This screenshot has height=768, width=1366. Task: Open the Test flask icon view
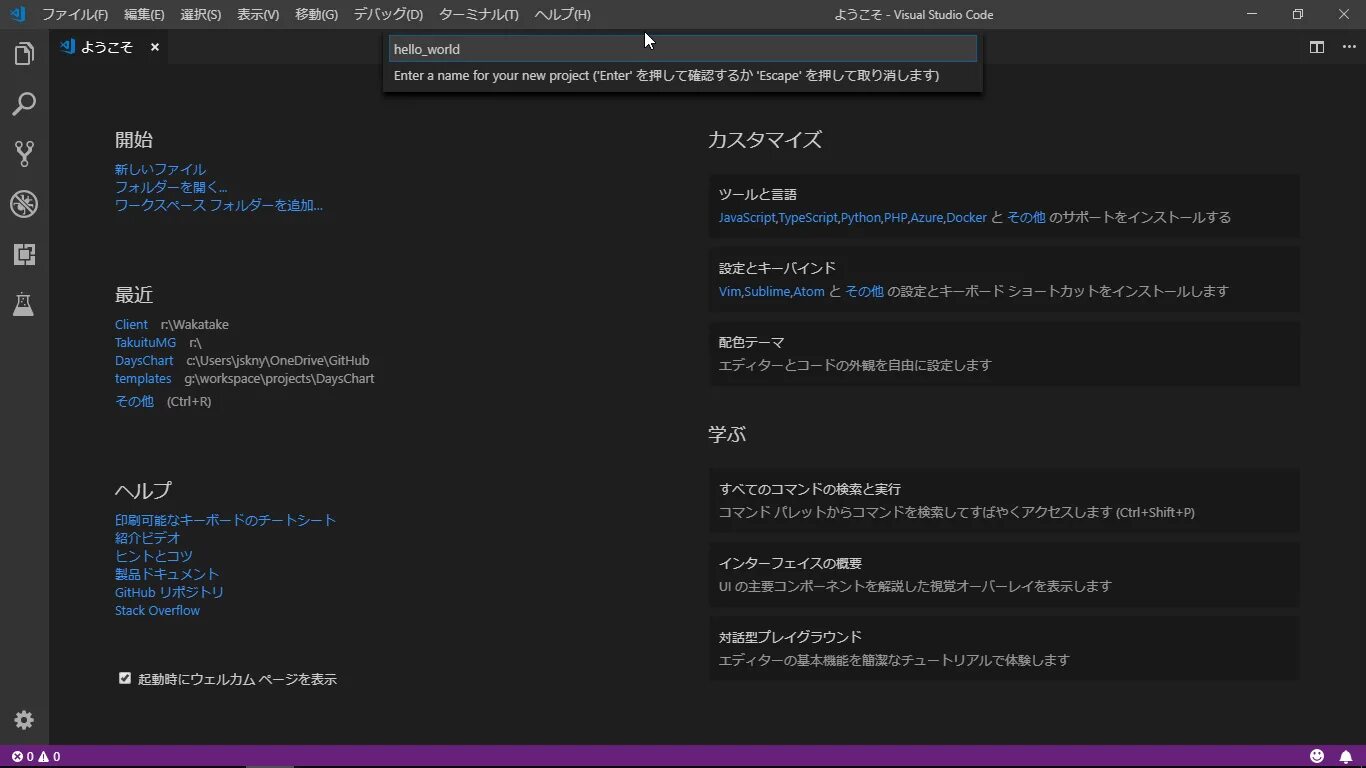coord(24,304)
